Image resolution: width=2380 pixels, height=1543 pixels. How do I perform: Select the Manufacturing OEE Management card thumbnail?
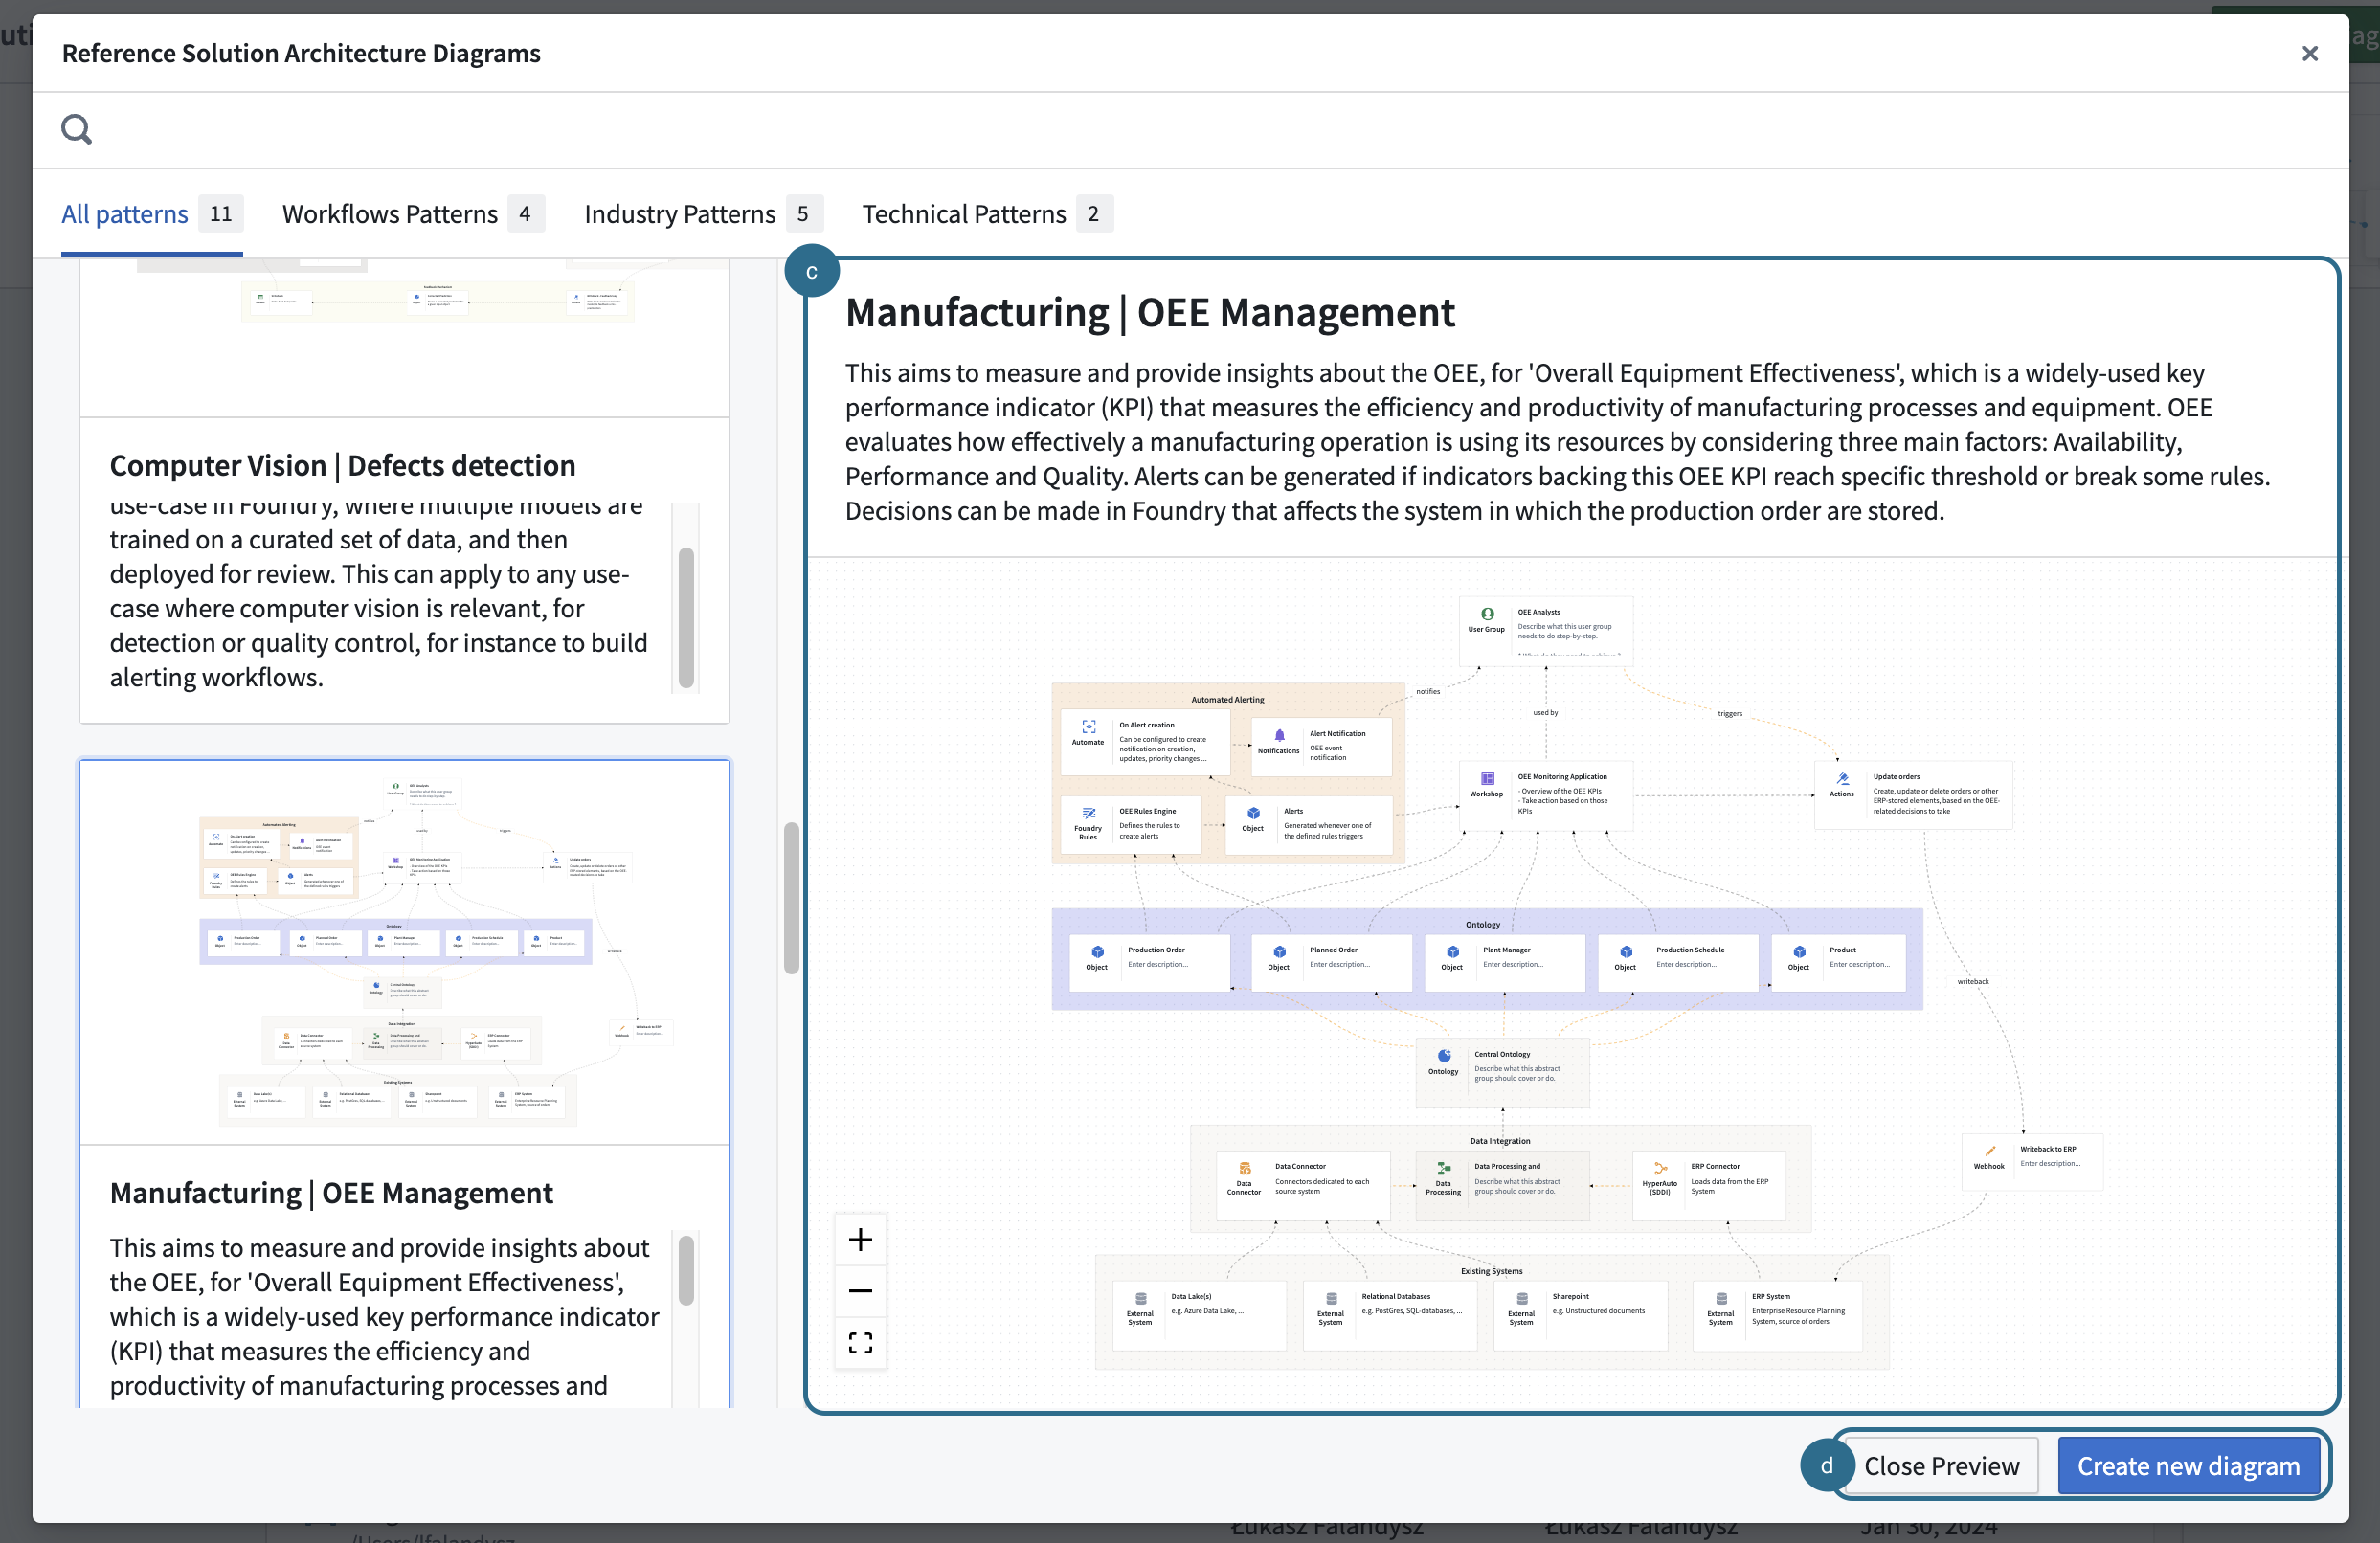pos(404,952)
